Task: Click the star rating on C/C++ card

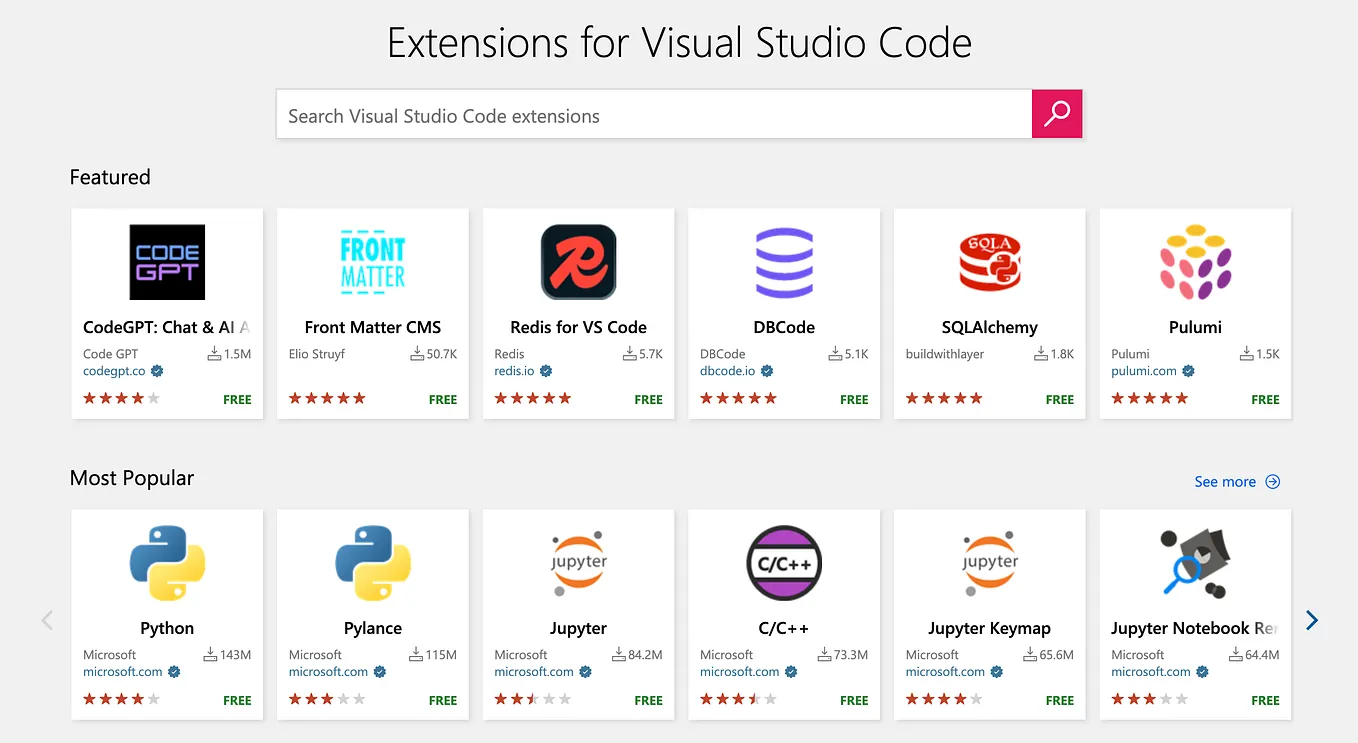Action: [x=738, y=699]
